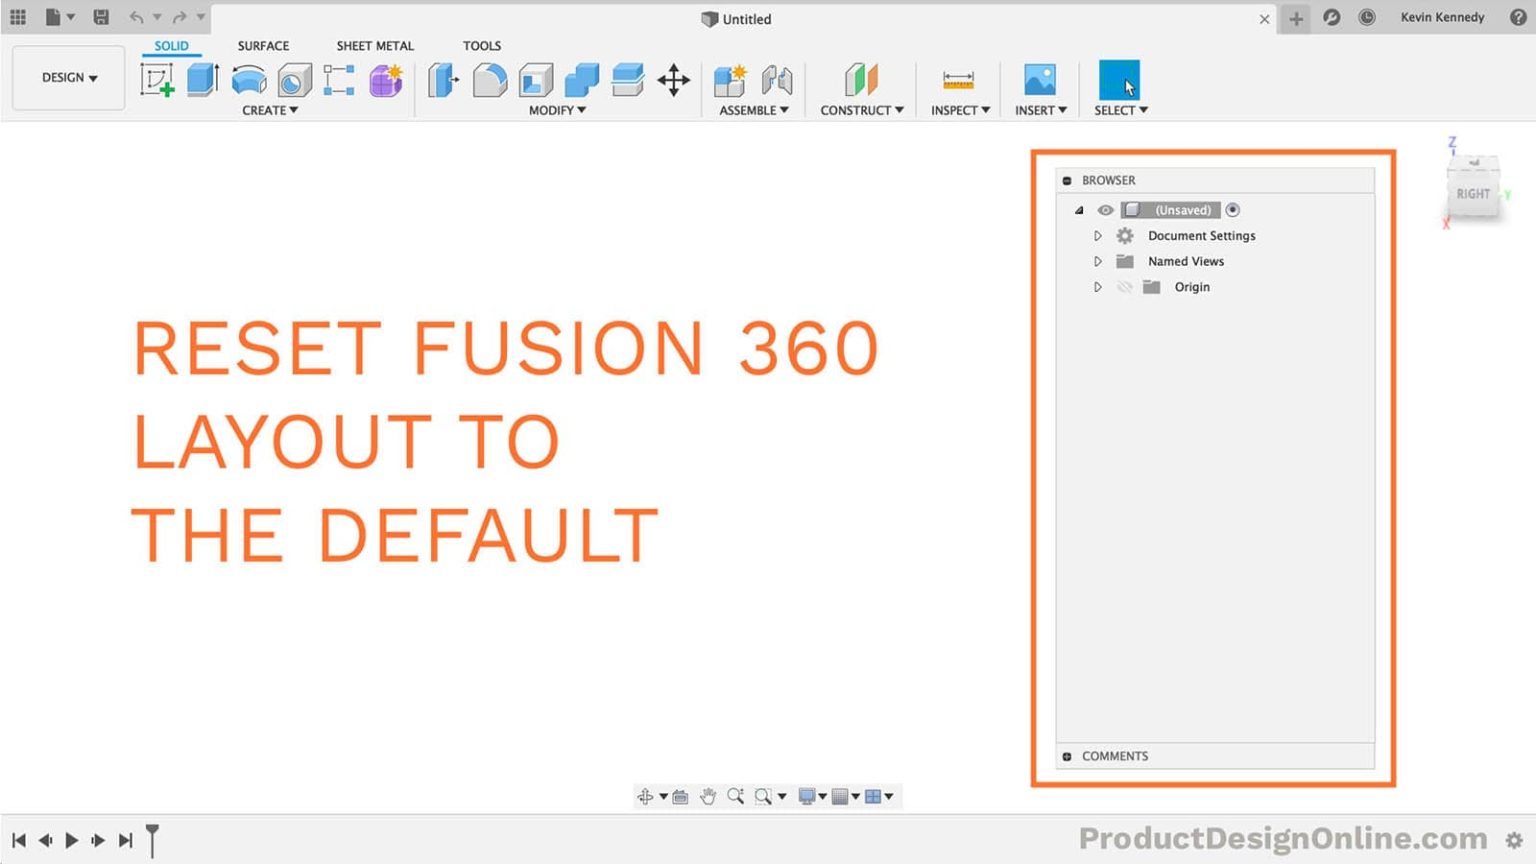Viewport: 1536px width, 864px height.
Task: Hide the Unsaved component with its eye toggle
Action: pyautogui.click(x=1105, y=210)
